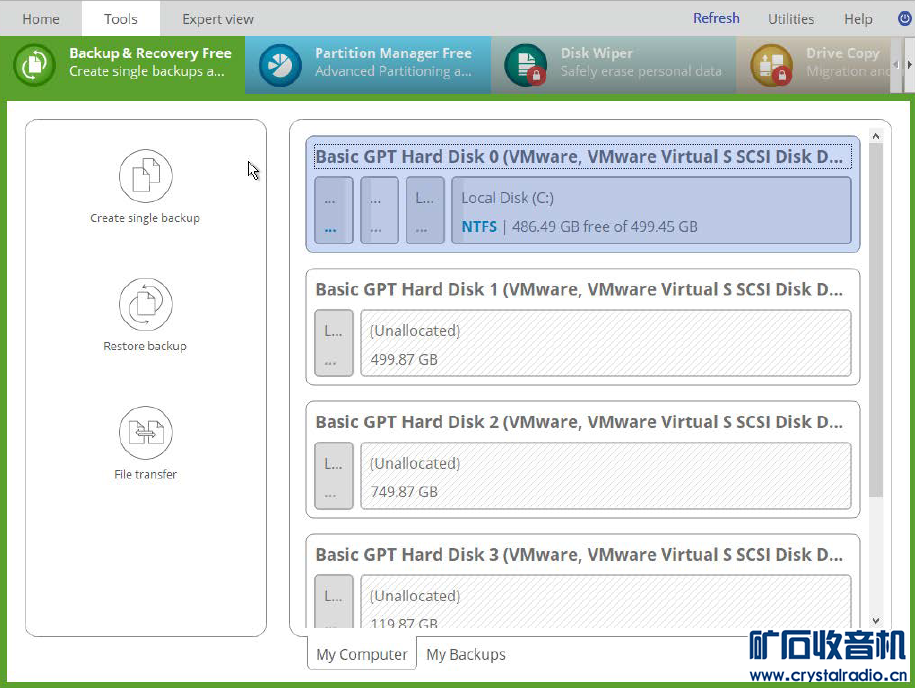Open Disk Wiper tile title
This screenshot has width=915, height=688.
point(596,53)
